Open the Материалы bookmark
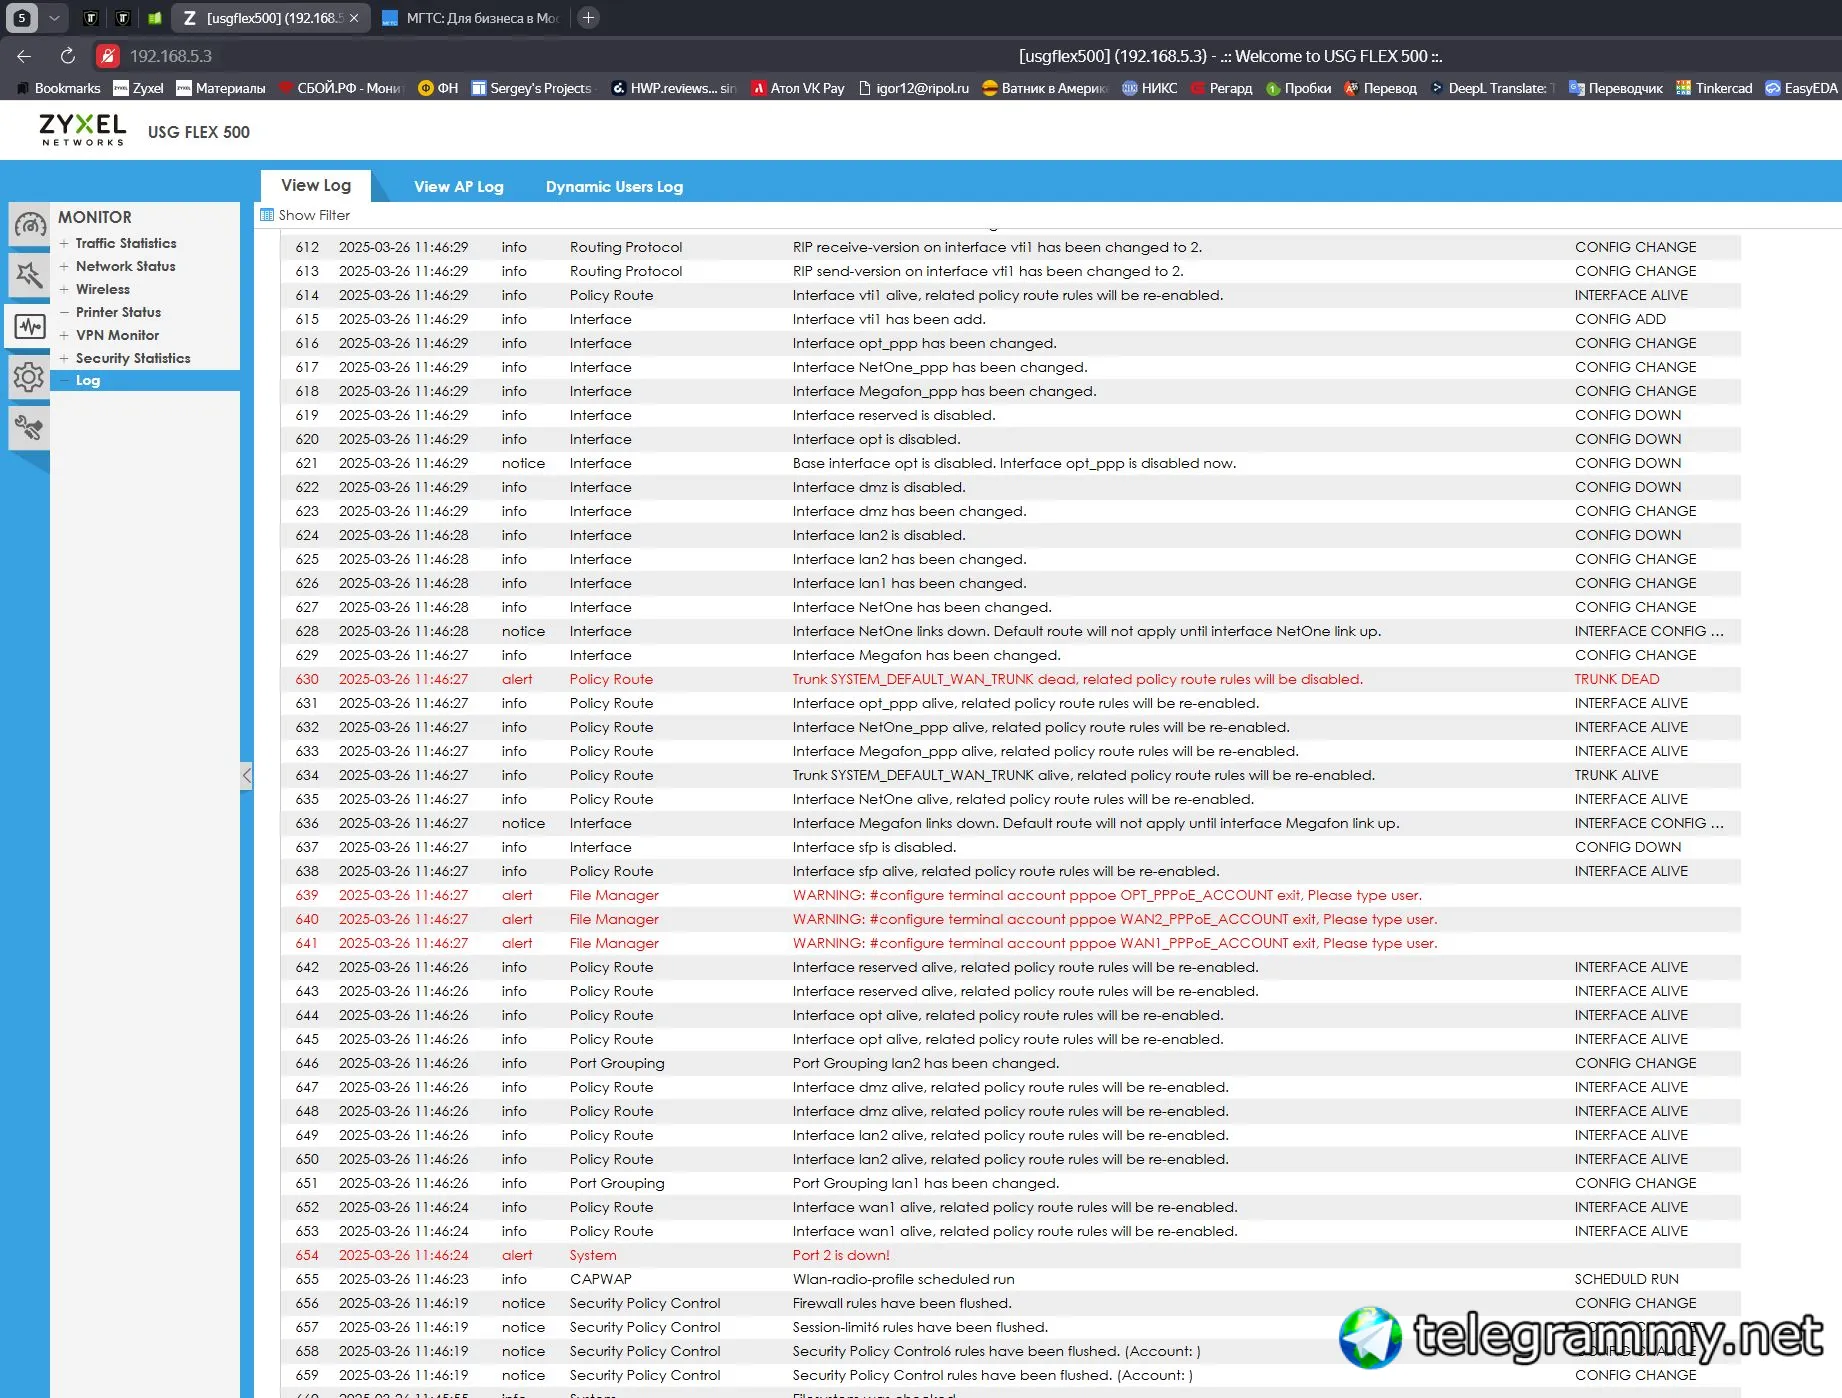 coord(221,88)
